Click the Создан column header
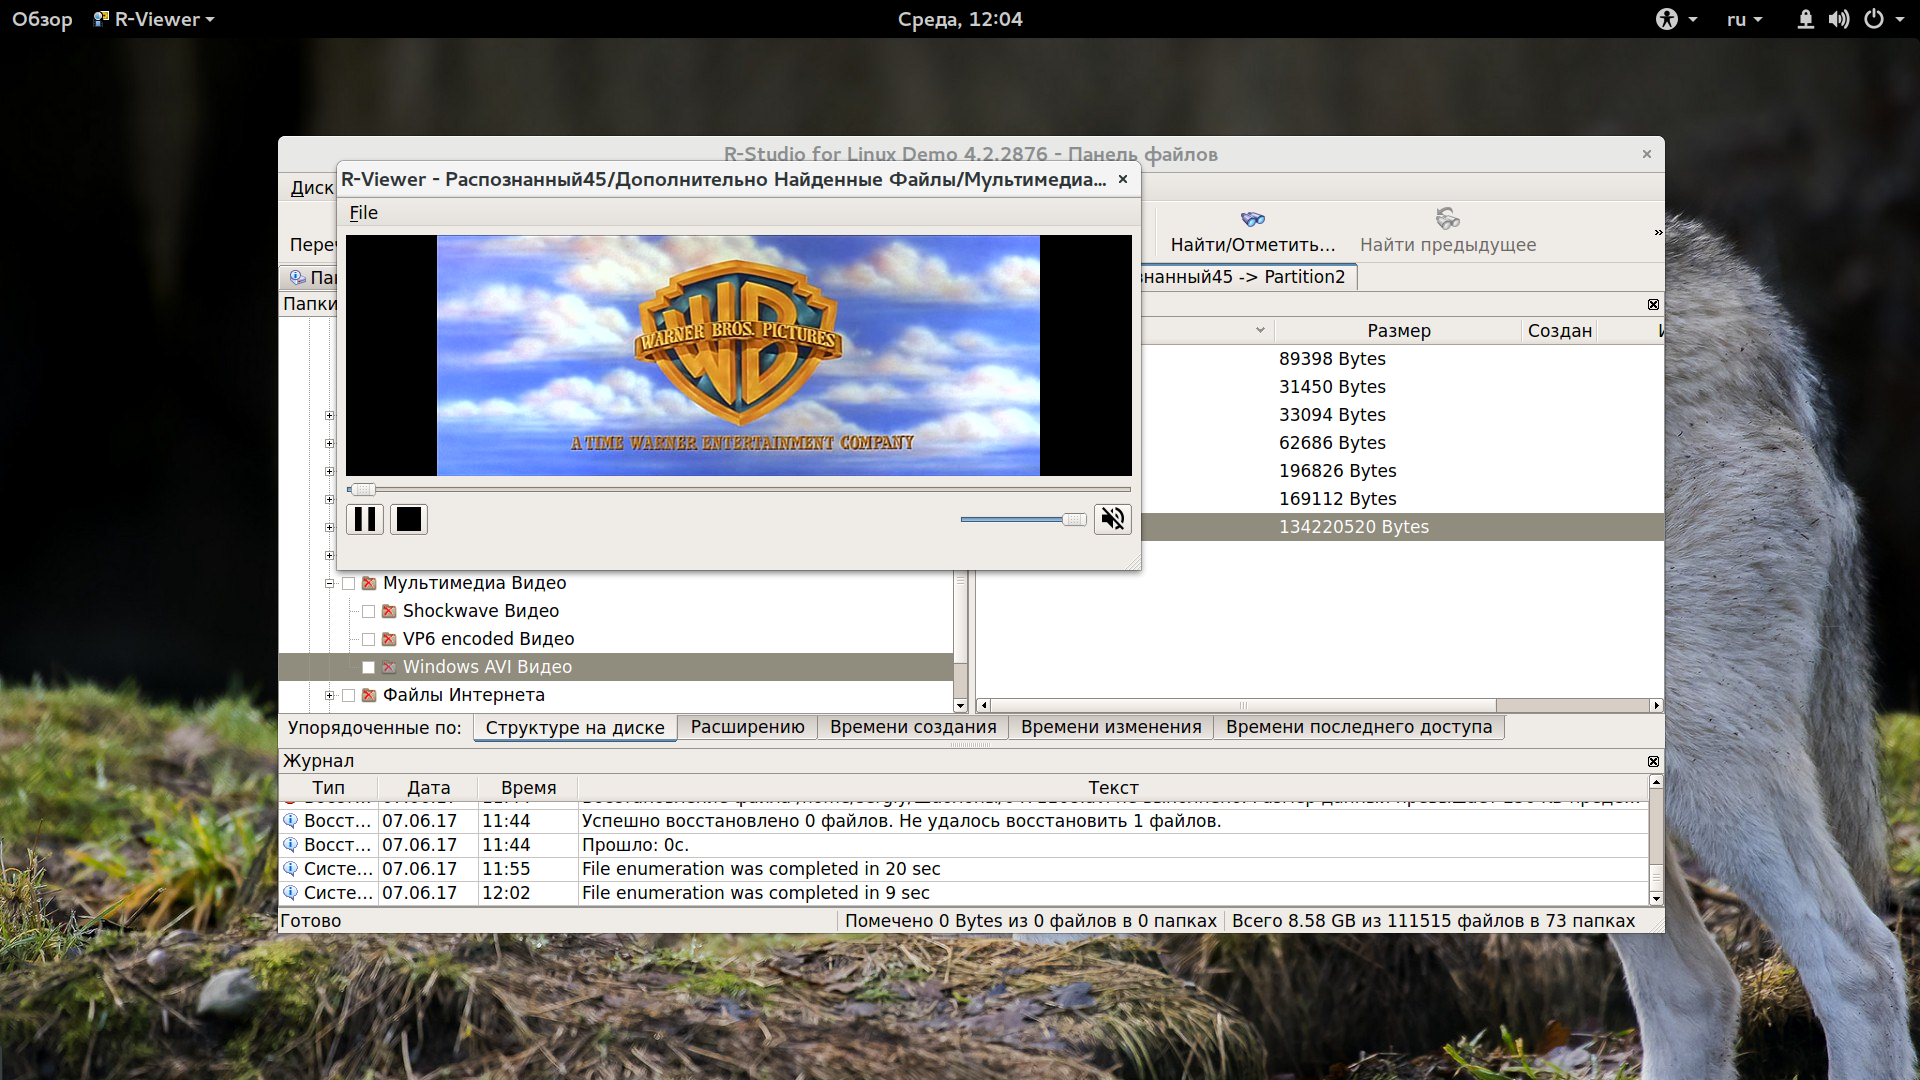 point(1559,331)
